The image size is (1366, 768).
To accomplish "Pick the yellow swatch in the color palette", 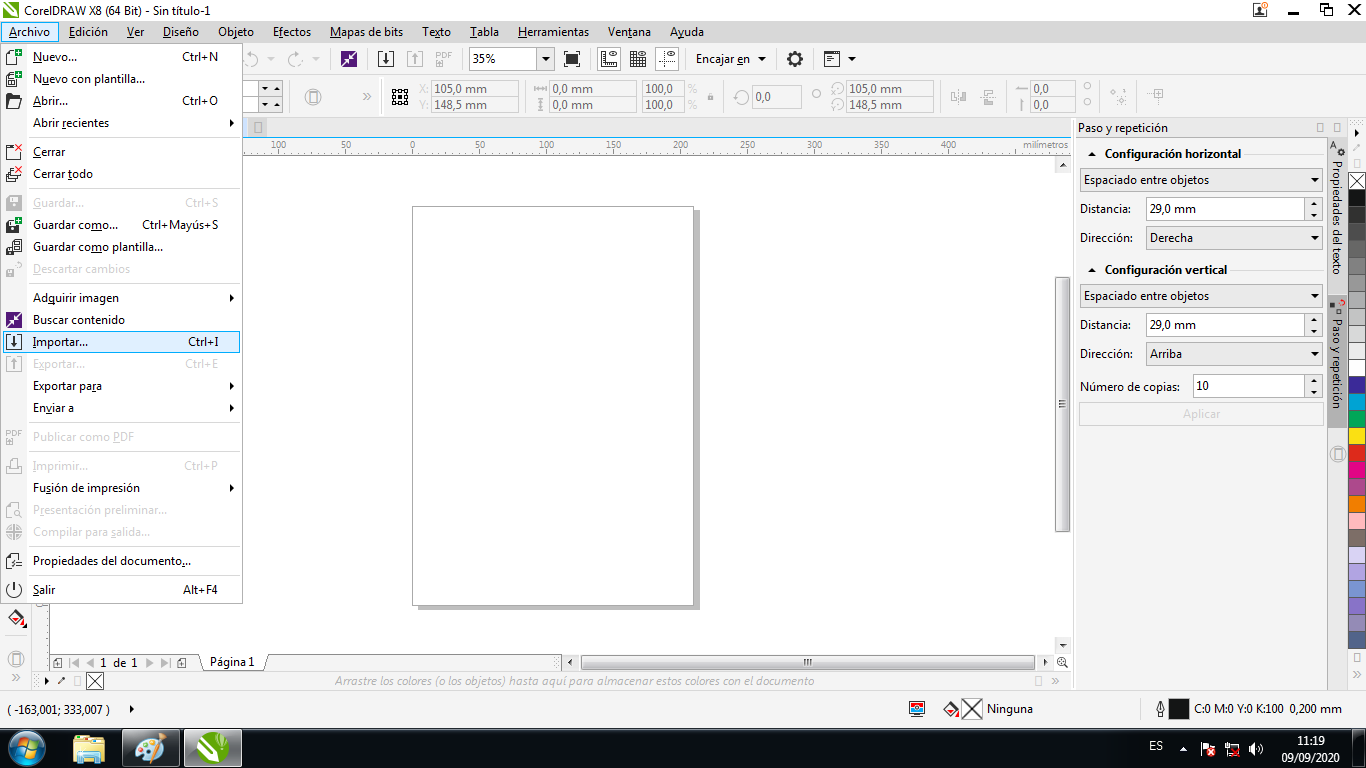I will point(1357,436).
